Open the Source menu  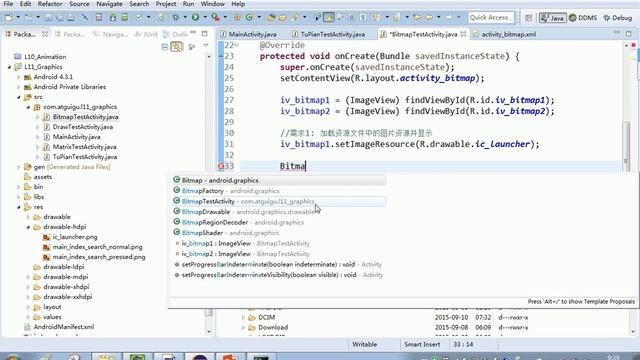point(79,4)
